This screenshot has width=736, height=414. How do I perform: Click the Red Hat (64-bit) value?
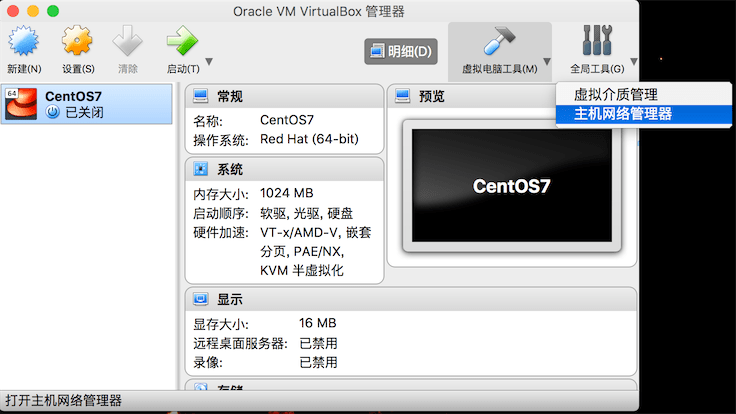[x=309, y=139]
